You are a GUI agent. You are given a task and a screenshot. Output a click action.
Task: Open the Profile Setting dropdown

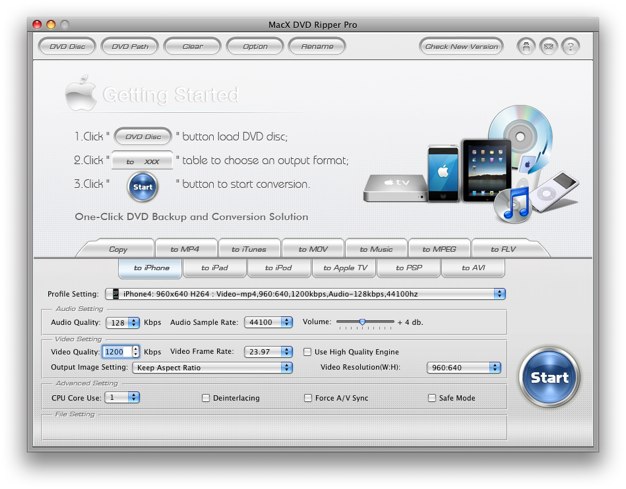[305, 294]
